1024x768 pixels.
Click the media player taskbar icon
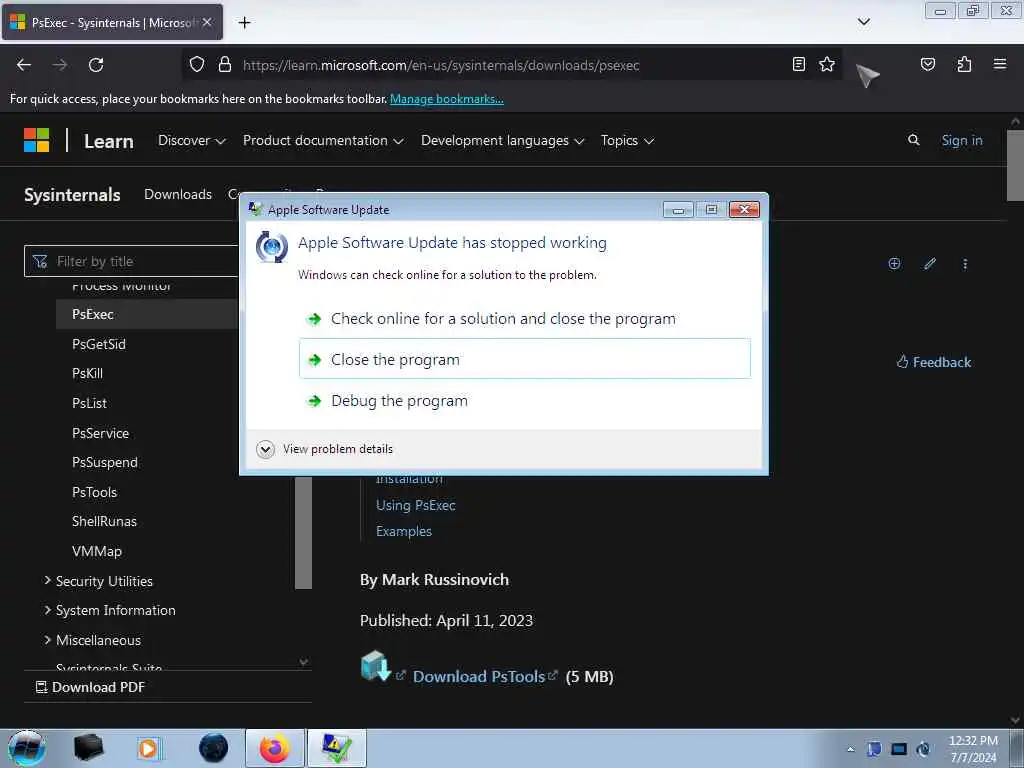point(148,748)
